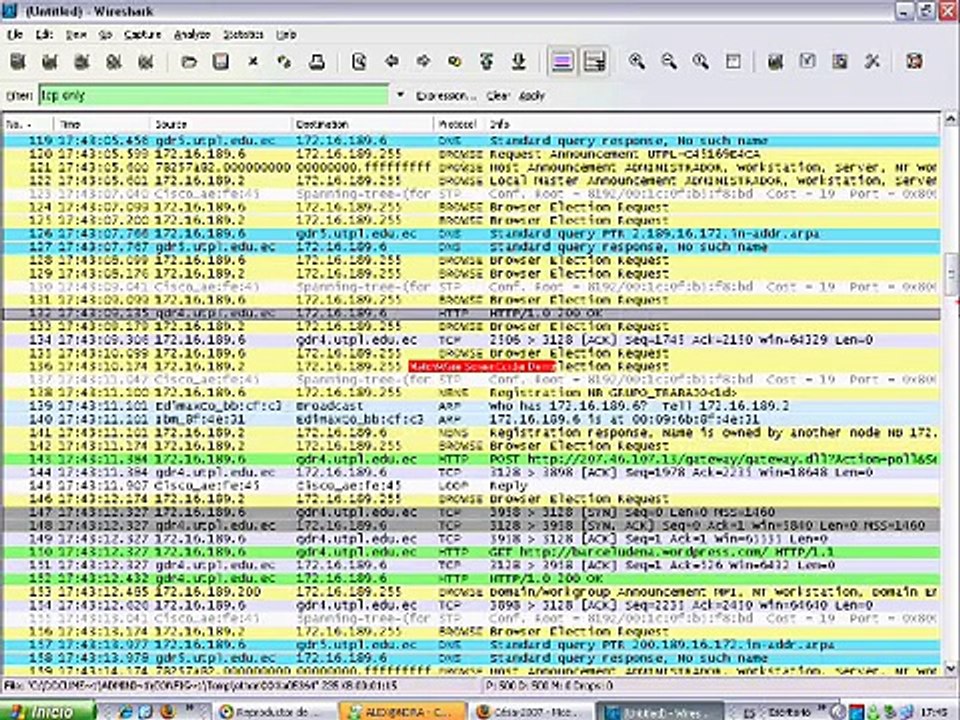Stop the running capture

click(113, 61)
